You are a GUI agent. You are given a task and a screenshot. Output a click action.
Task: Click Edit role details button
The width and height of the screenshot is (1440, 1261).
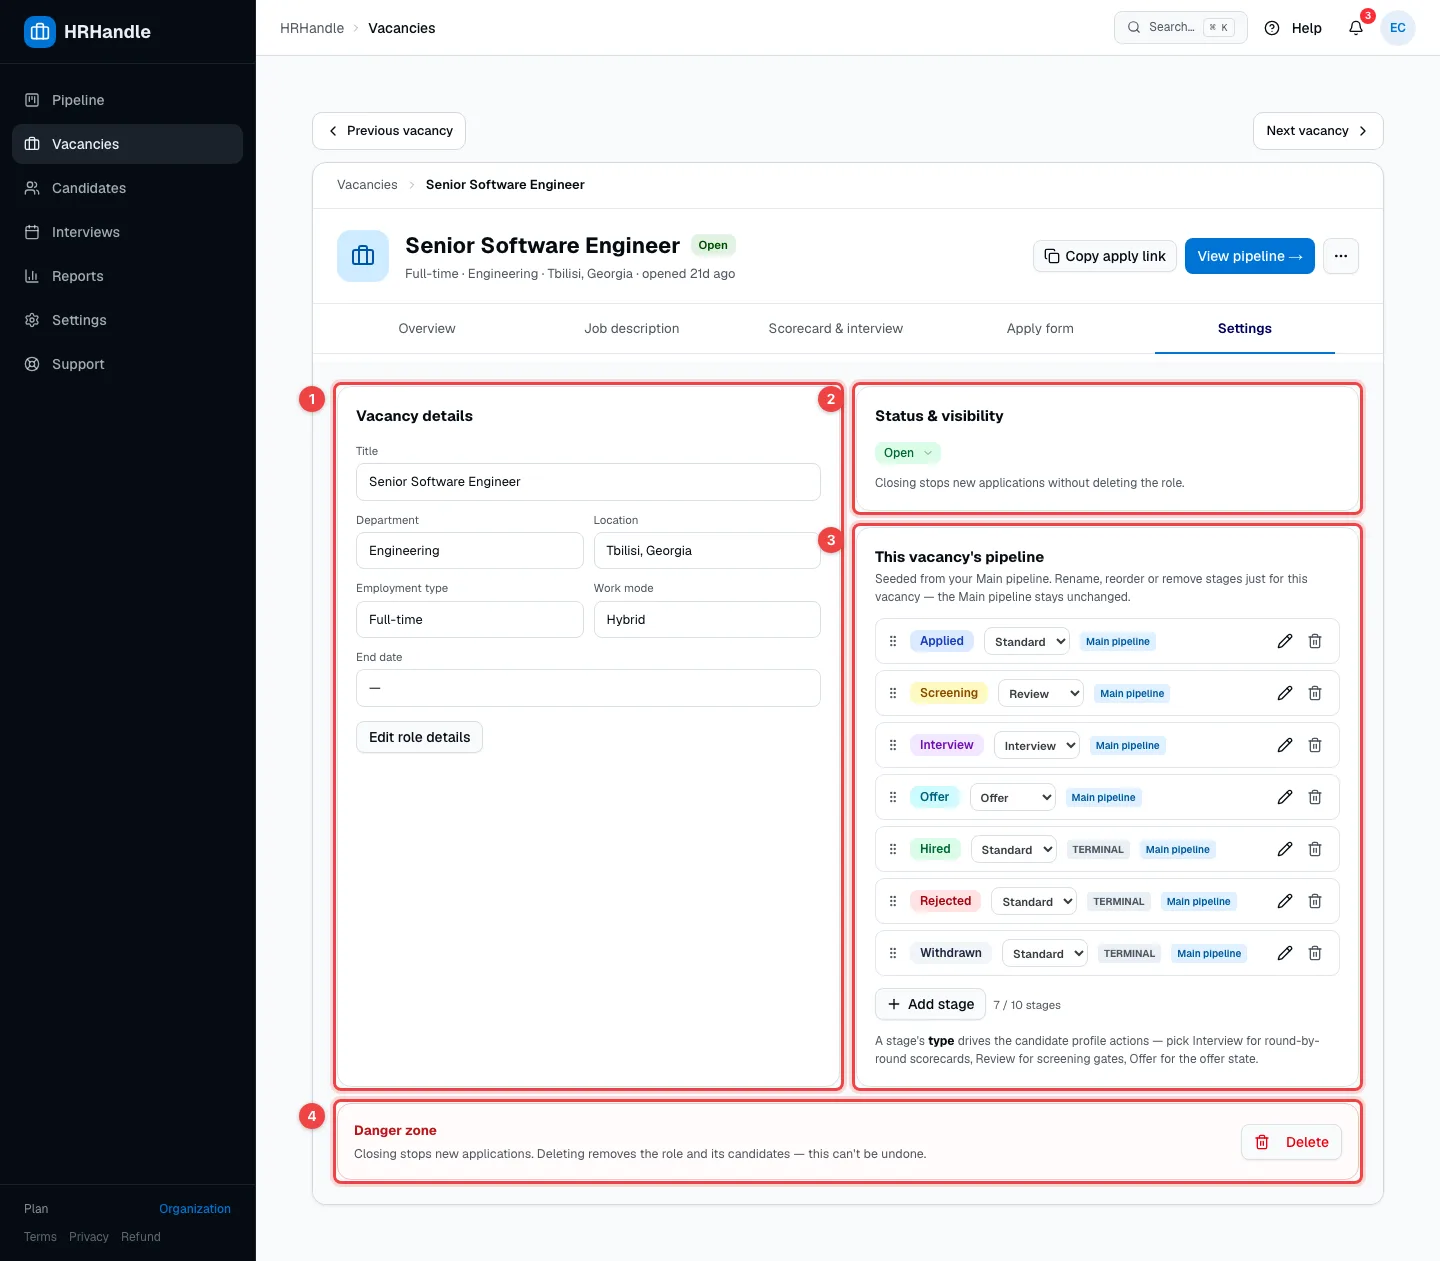point(419,737)
